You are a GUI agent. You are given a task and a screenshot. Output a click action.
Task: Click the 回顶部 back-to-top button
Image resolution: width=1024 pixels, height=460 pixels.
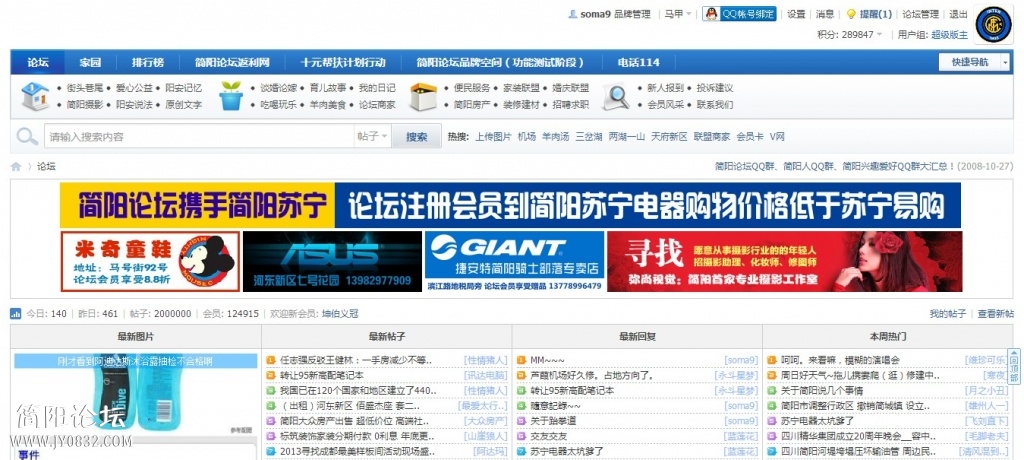[1014, 367]
